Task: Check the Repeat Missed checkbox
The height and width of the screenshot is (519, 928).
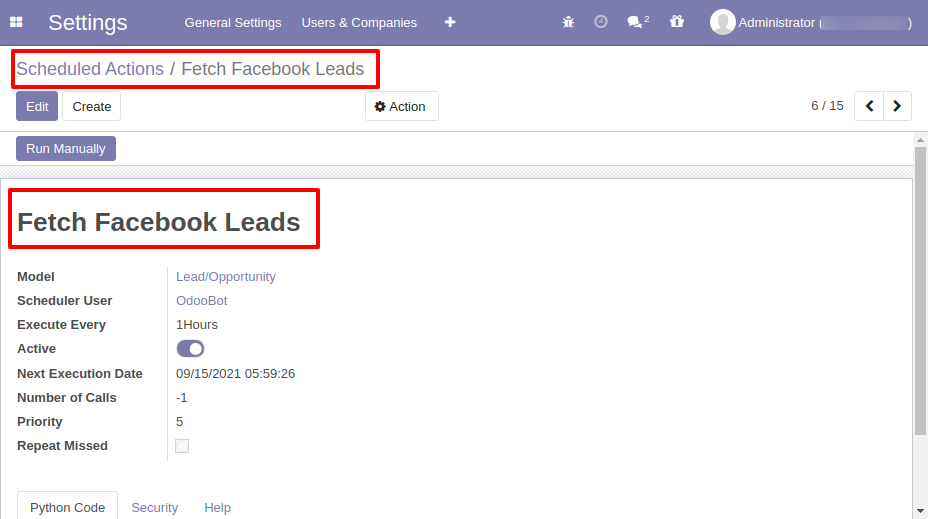Action: 182,446
